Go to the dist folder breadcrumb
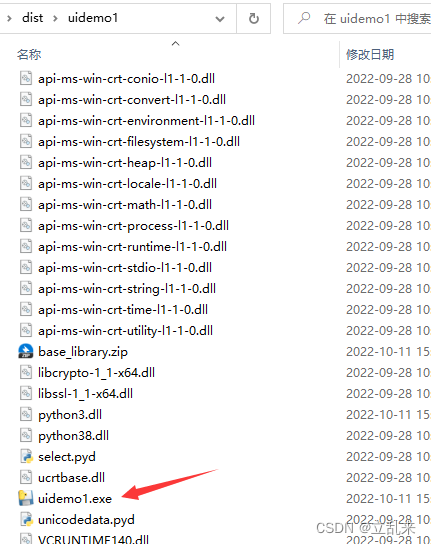 [32, 18]
